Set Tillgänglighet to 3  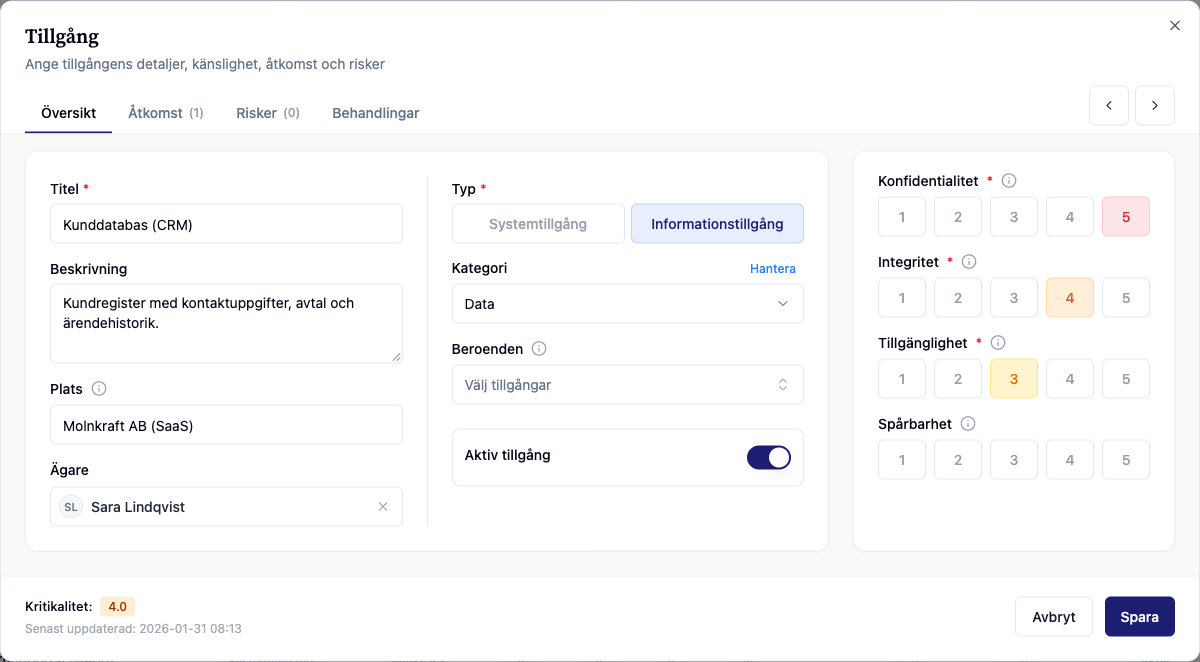[1014, 379]
